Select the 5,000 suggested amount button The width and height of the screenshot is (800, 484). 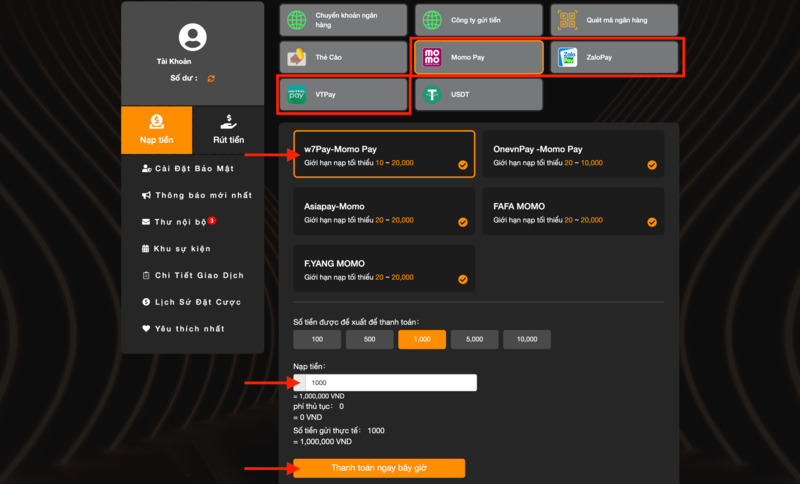click(474, 340)
